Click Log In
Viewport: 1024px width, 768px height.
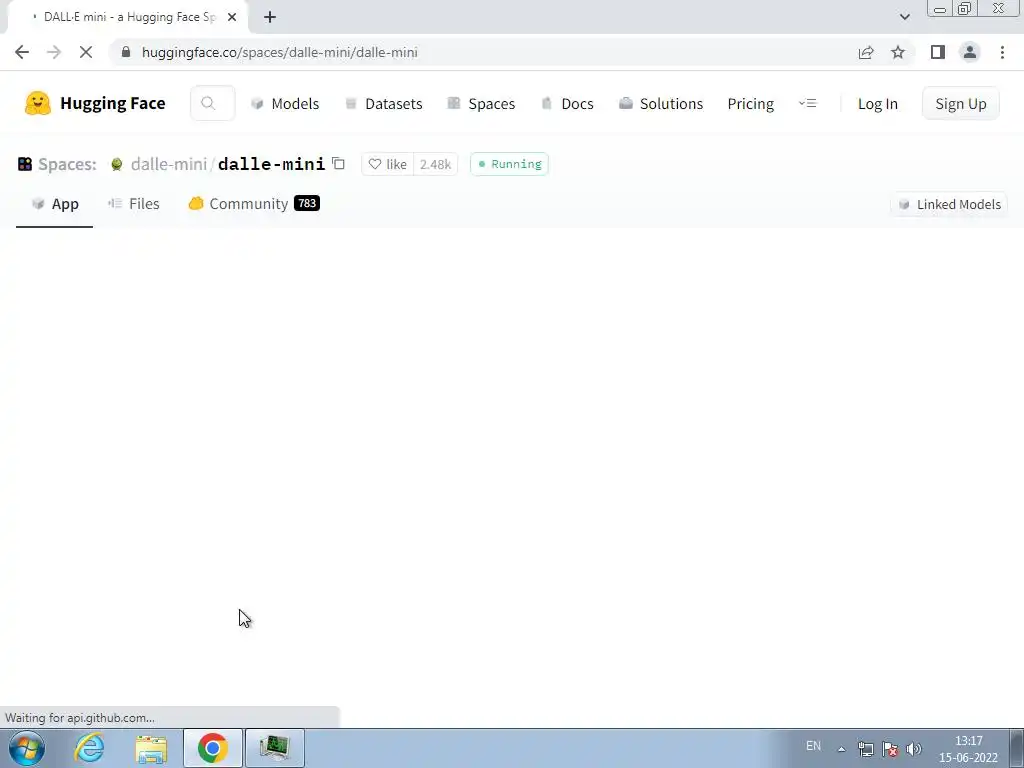(878, 104)
